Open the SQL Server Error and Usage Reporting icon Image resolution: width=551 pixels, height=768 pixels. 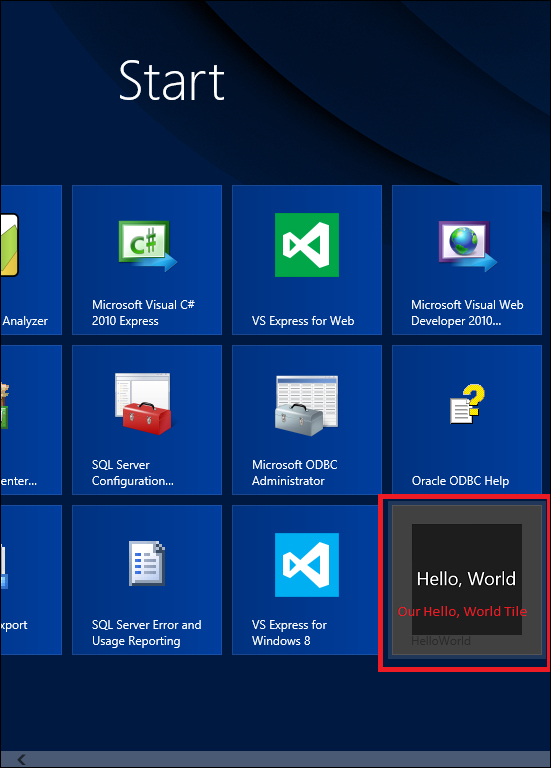pyautogui.click(x=146, y=563)
